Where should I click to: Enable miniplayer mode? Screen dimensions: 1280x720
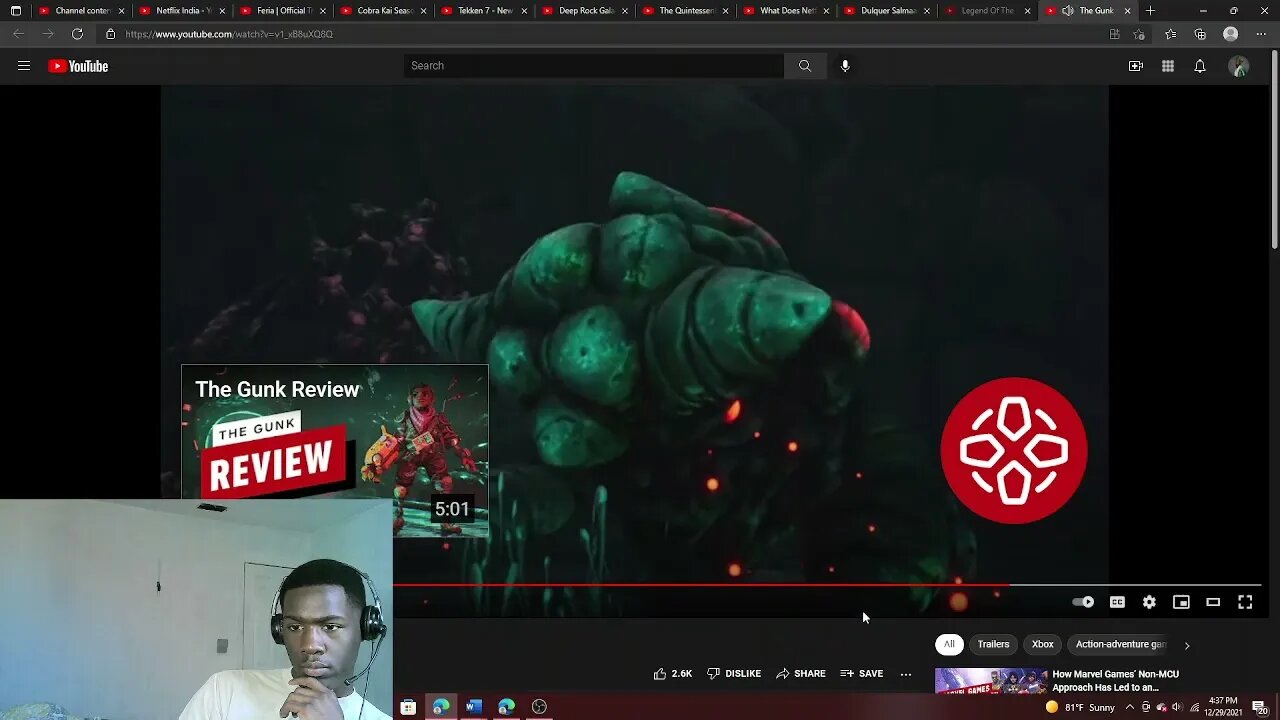[1181, 602]
